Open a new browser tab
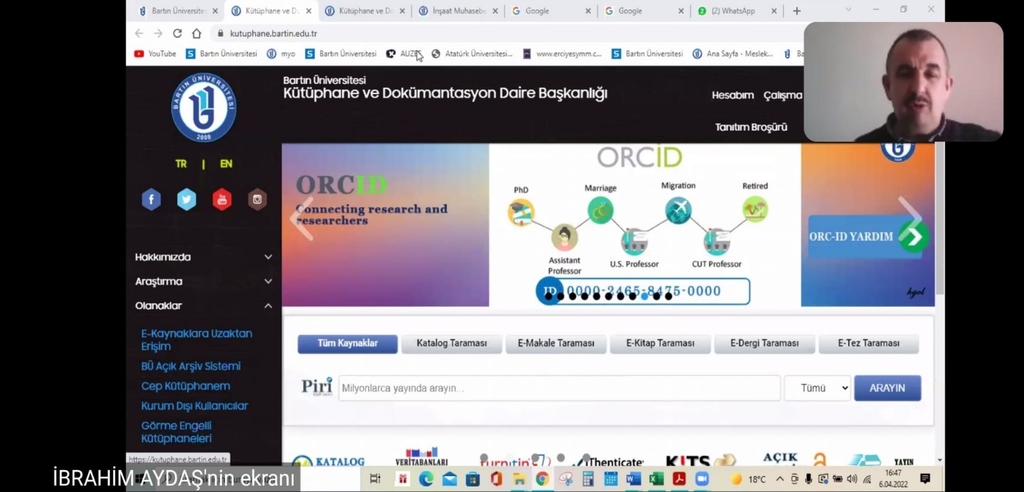 click(797, 11)
